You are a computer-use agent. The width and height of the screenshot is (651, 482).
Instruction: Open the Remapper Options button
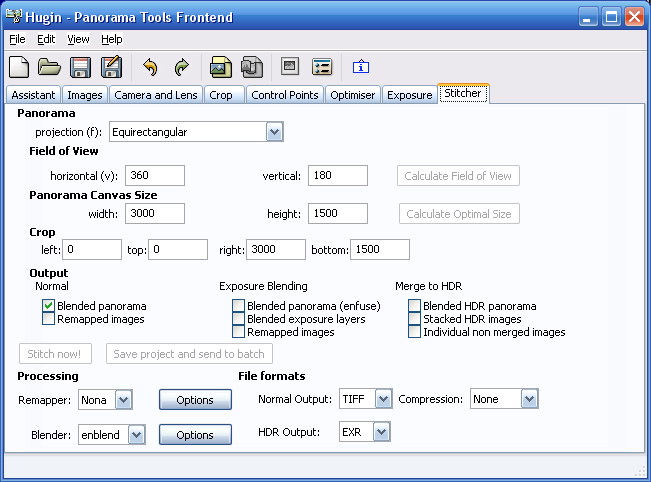coord(195,400)
